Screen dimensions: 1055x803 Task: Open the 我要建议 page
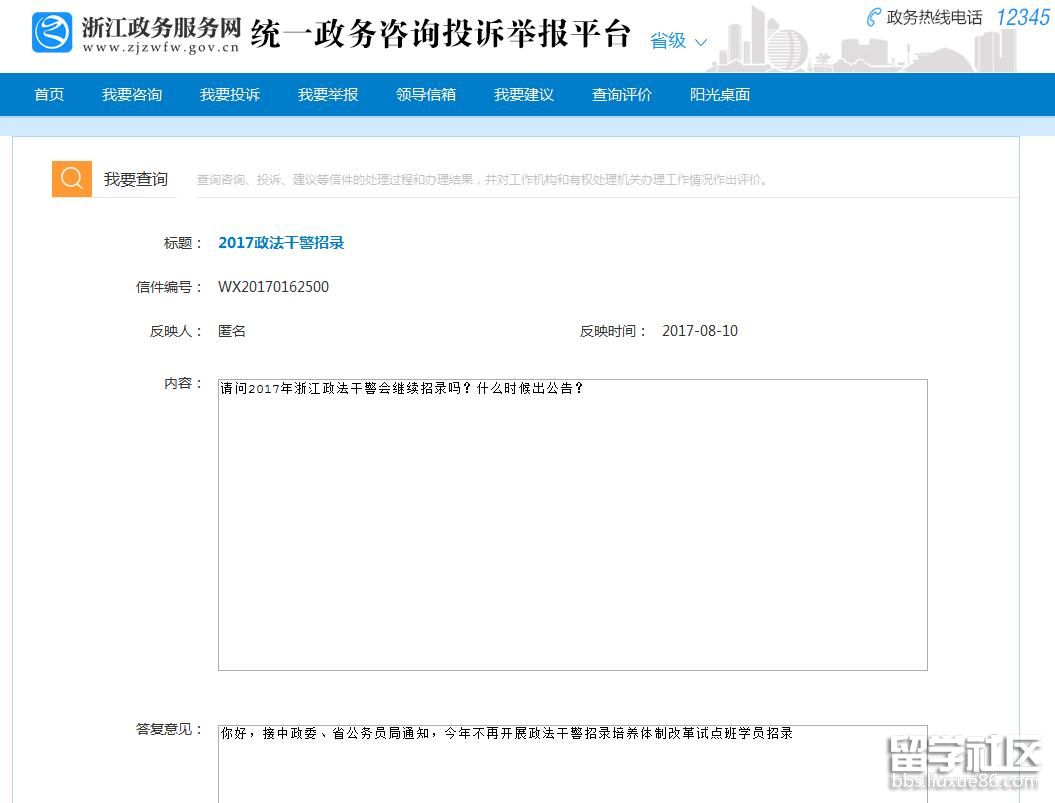pos(524,95)
